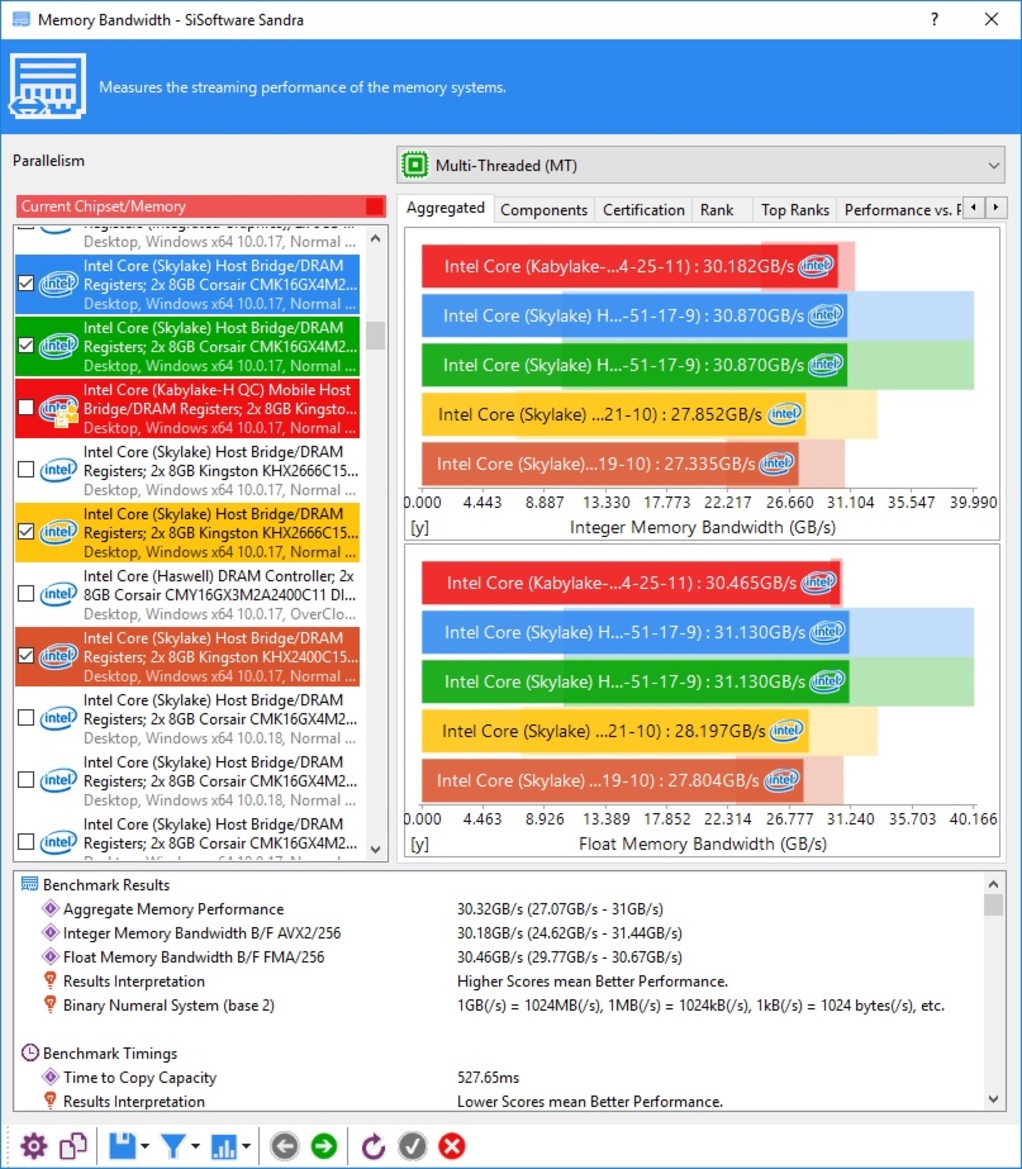
Task: Click the 527.65ms copy time value
Action: coord(488,1077)
